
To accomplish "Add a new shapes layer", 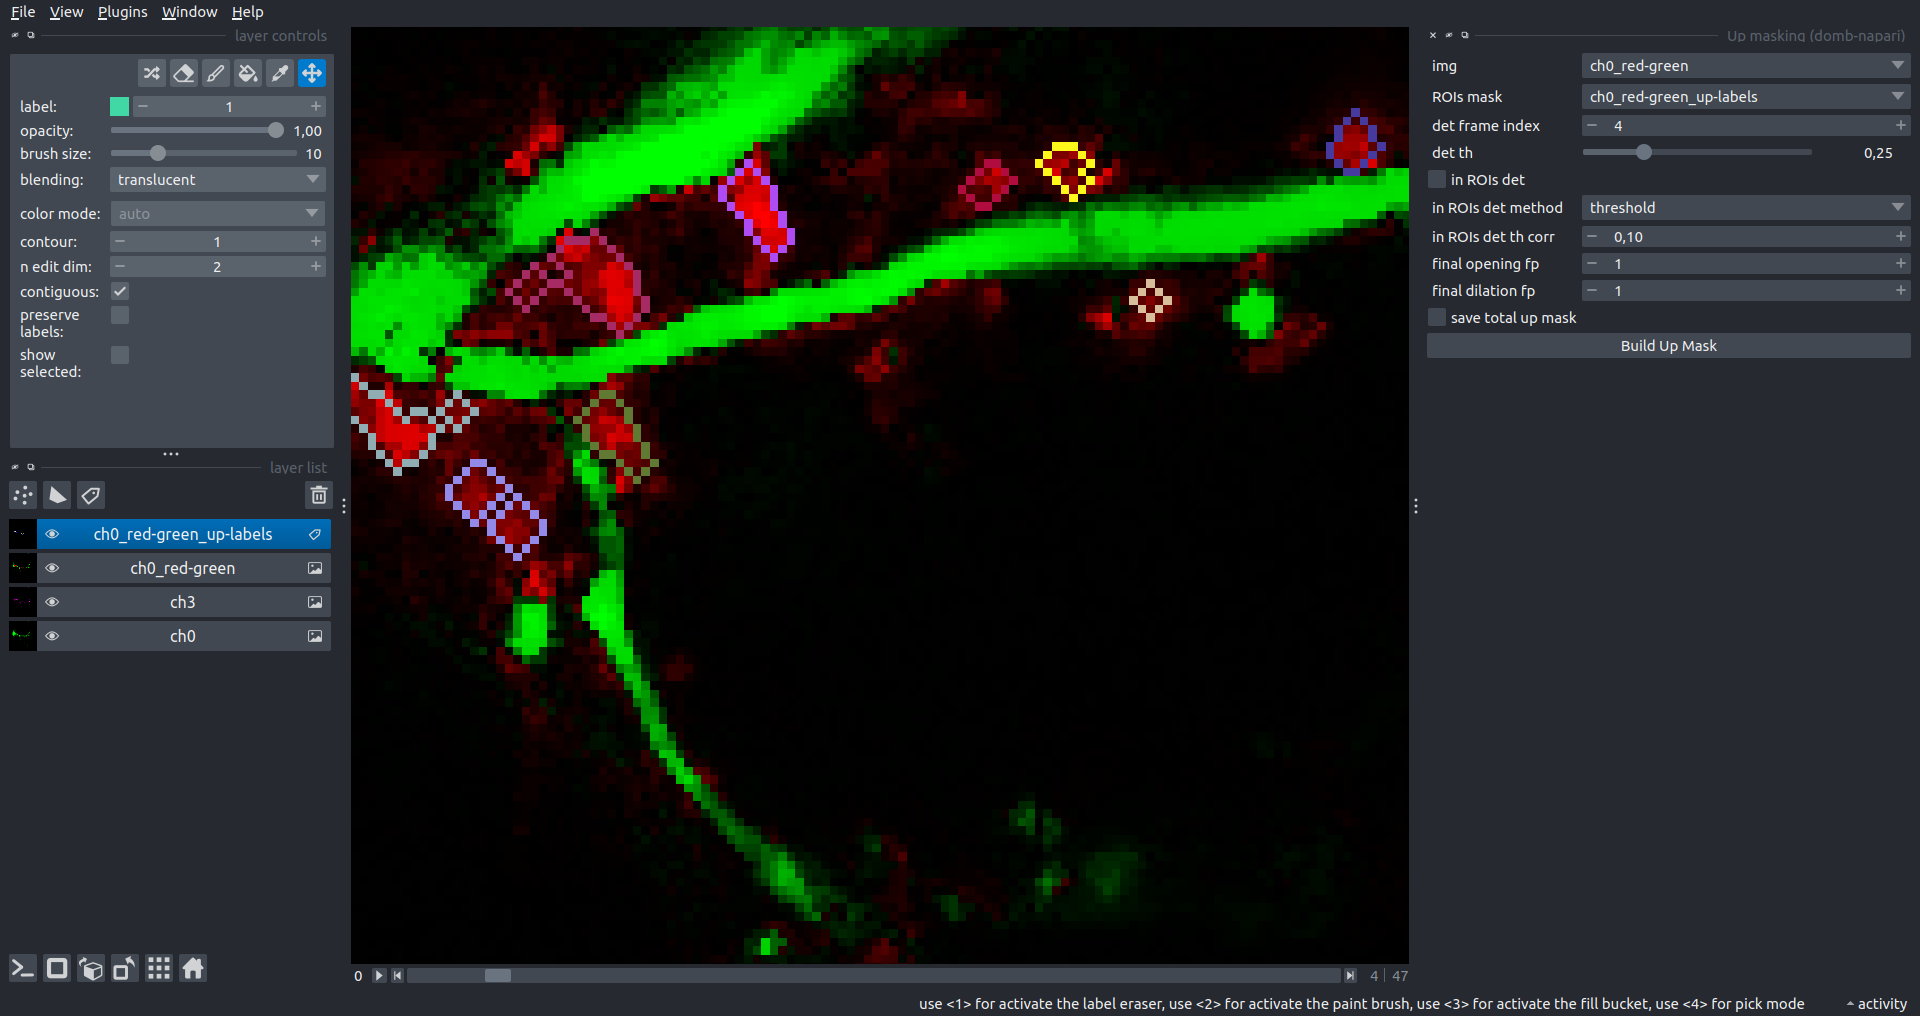I will click(x=57, y=495).
